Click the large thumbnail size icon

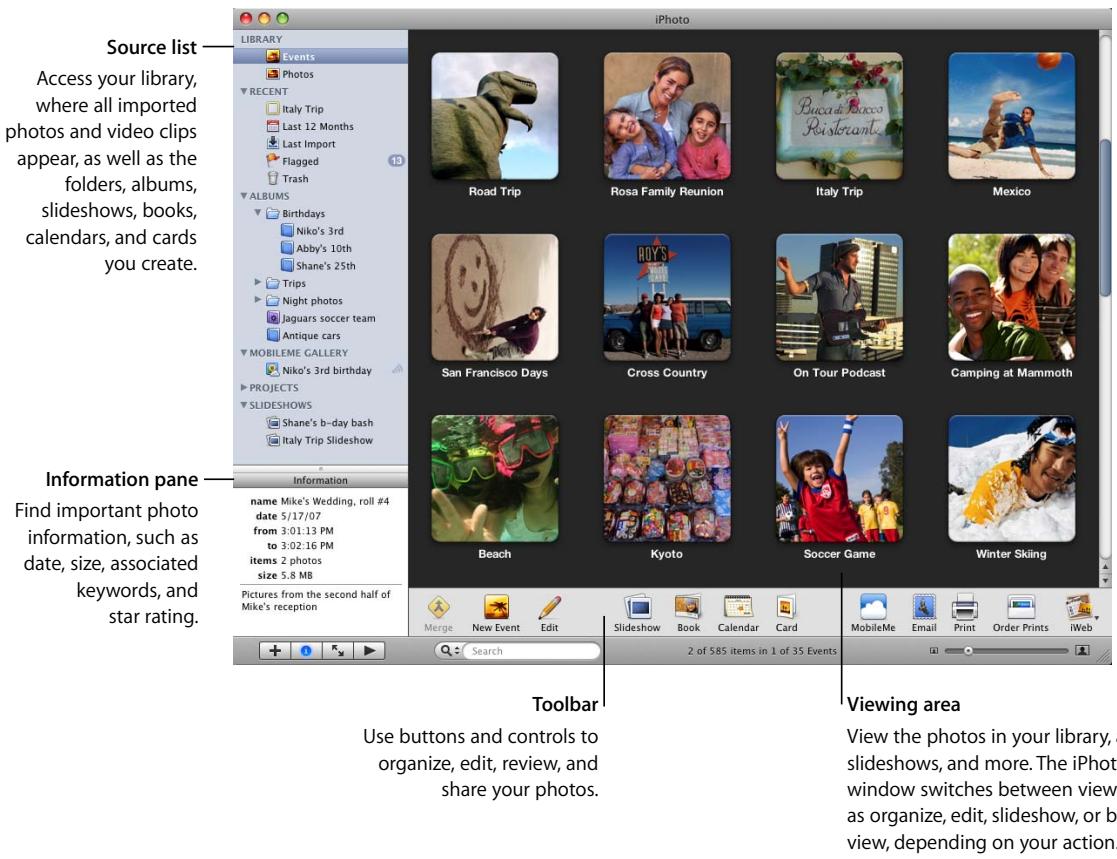click(1082, 650)
